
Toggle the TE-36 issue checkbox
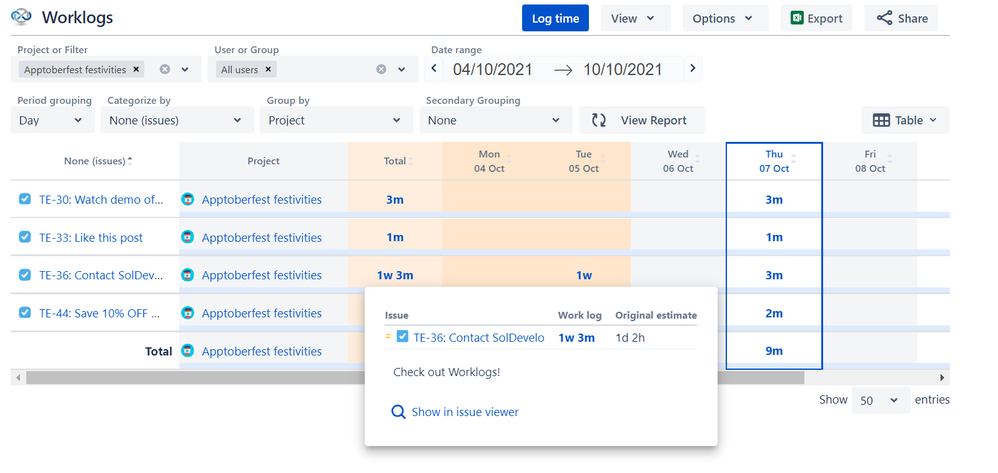point(25,275)
